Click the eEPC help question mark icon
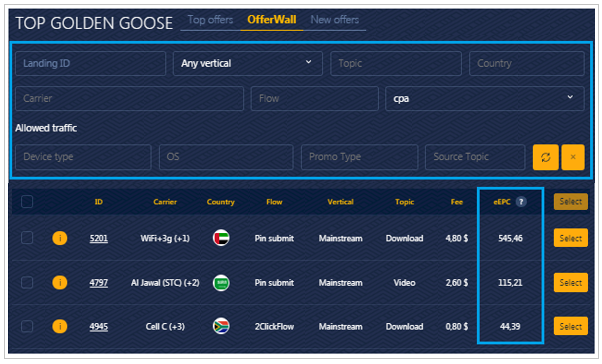 [x=521, y=202]
